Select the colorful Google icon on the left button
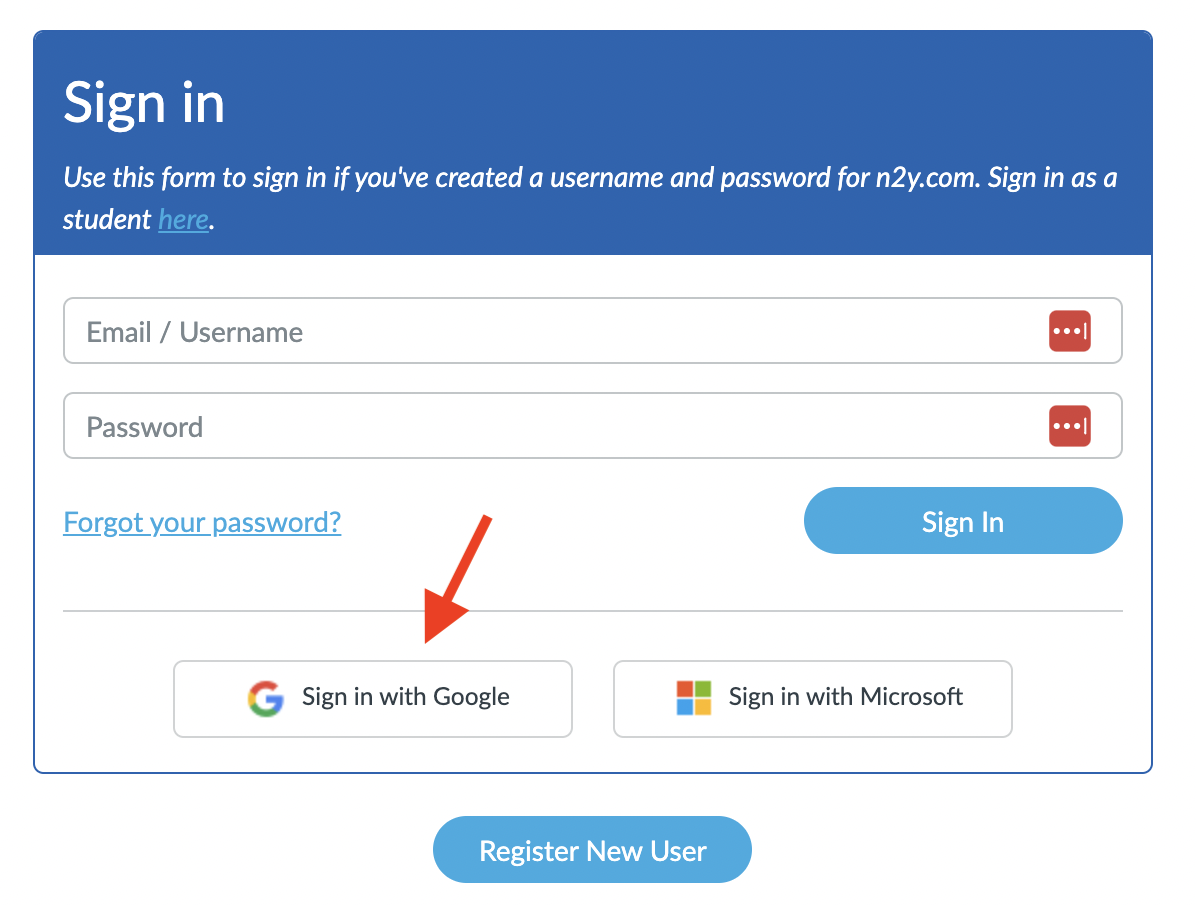 [x=265, y=699]
